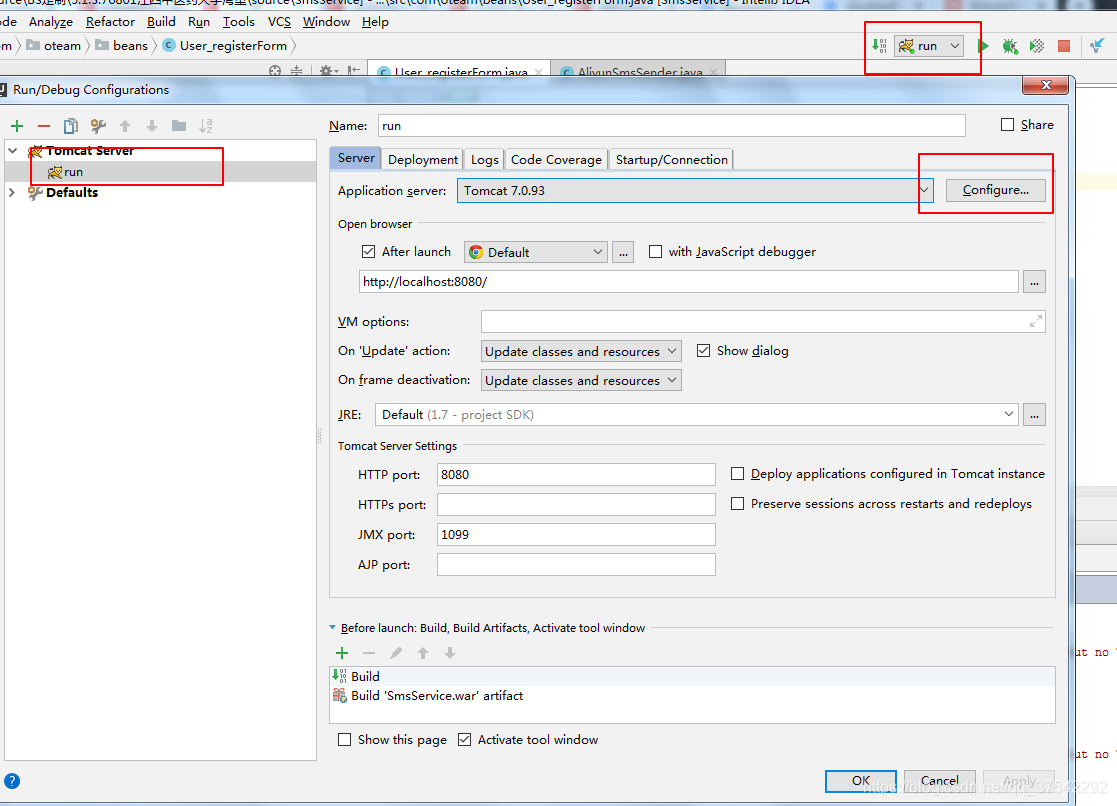Start debugging with the bug icon
1117x806 pixels.
click(1010, 46)
